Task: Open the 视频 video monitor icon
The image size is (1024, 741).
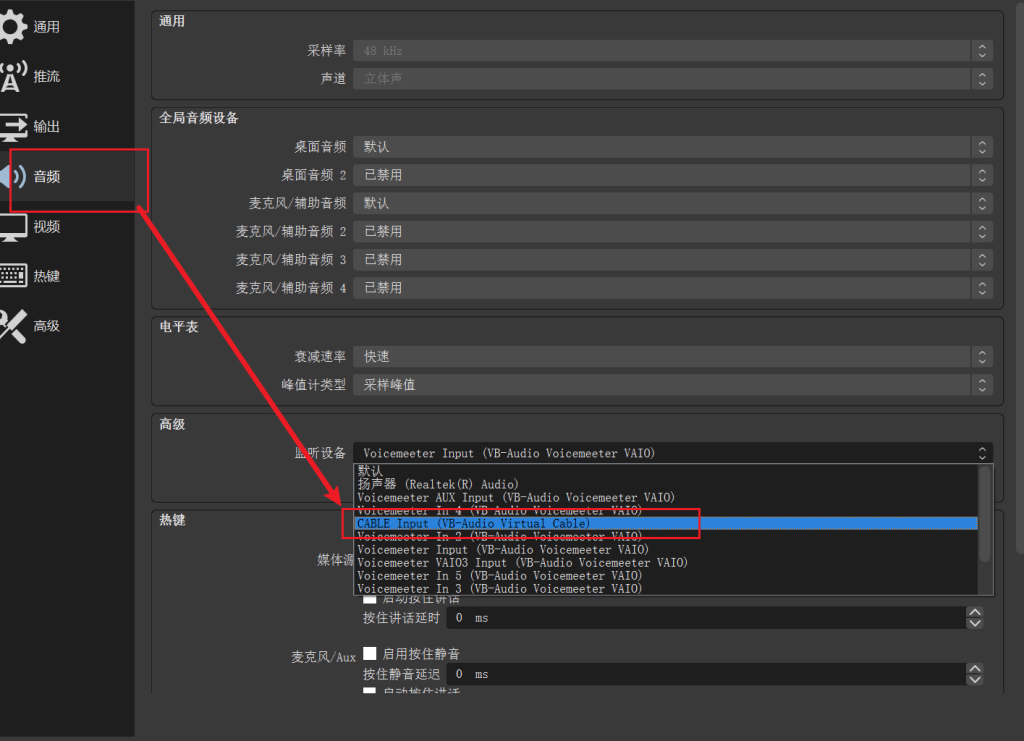Action: 13,227
